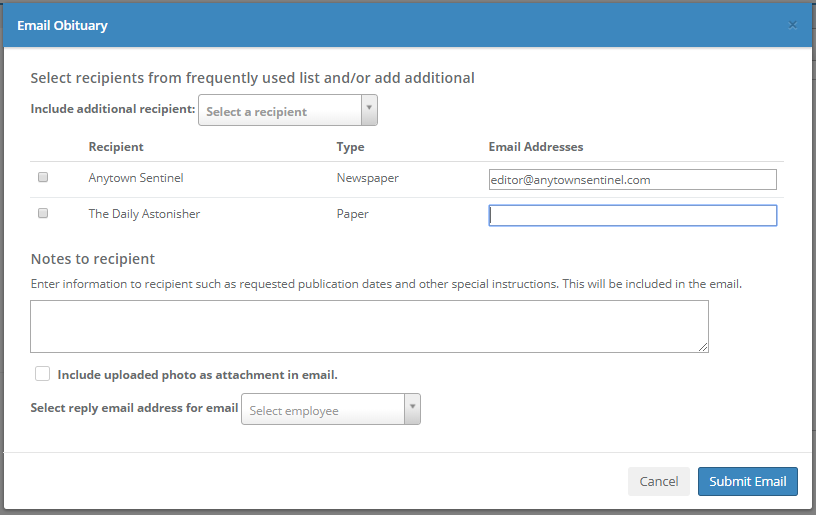Close the Email Obituary dialog

click(x=792, y=26)
